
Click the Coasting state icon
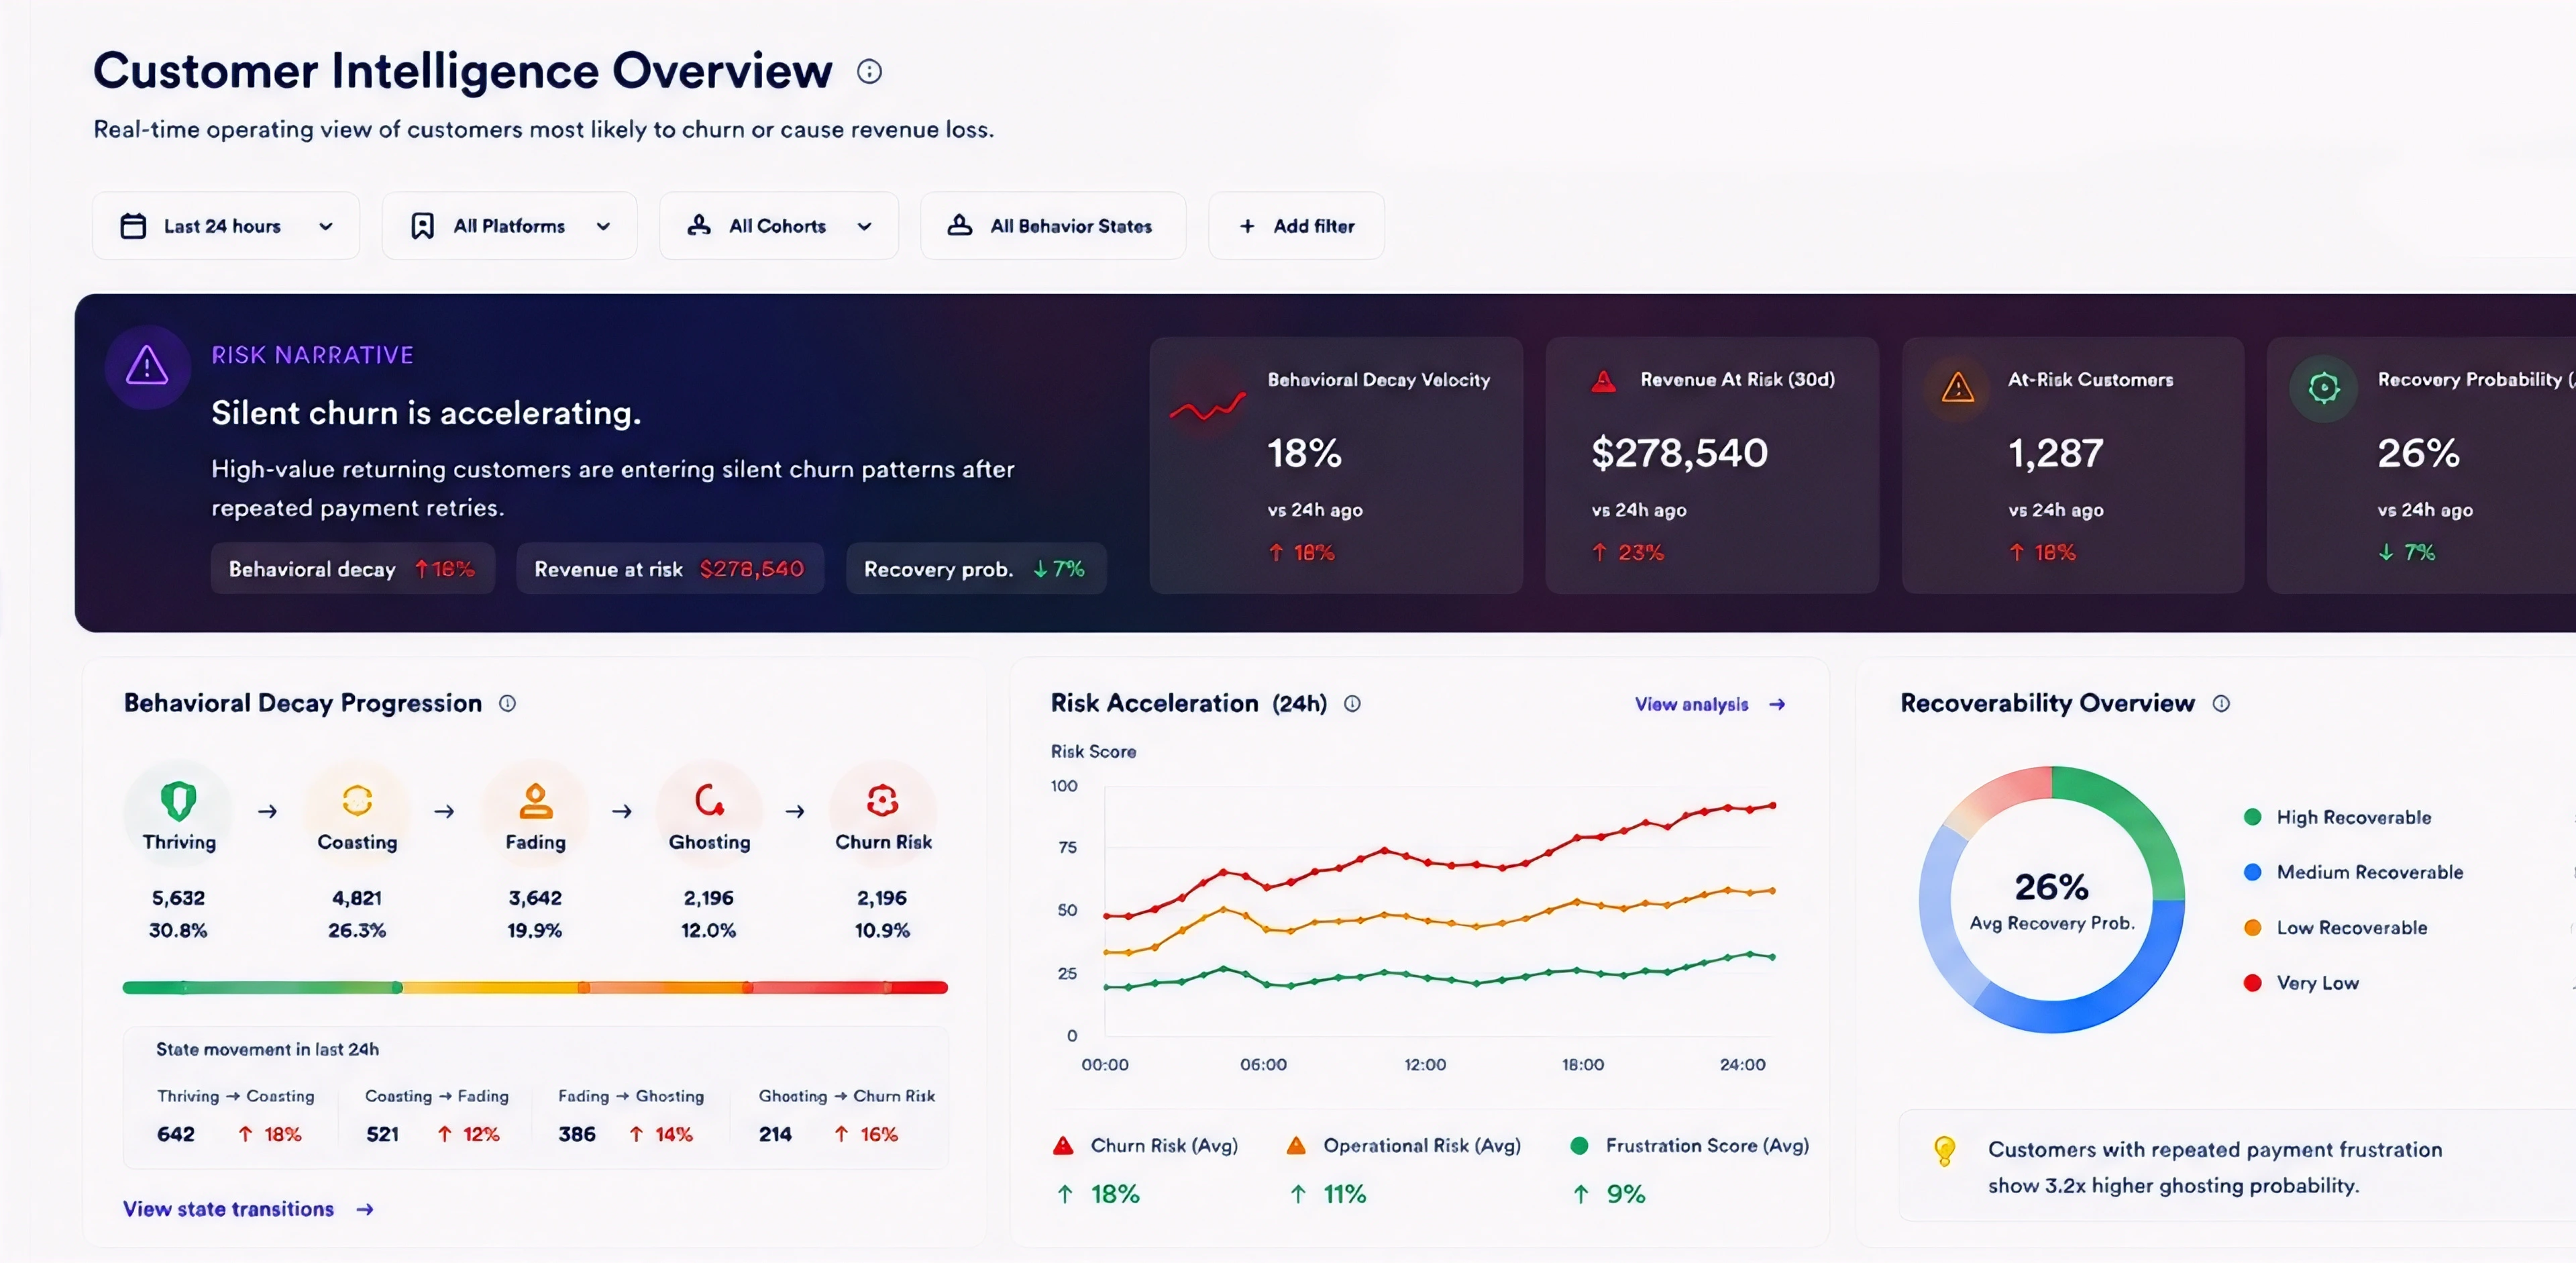click(357, 800)
